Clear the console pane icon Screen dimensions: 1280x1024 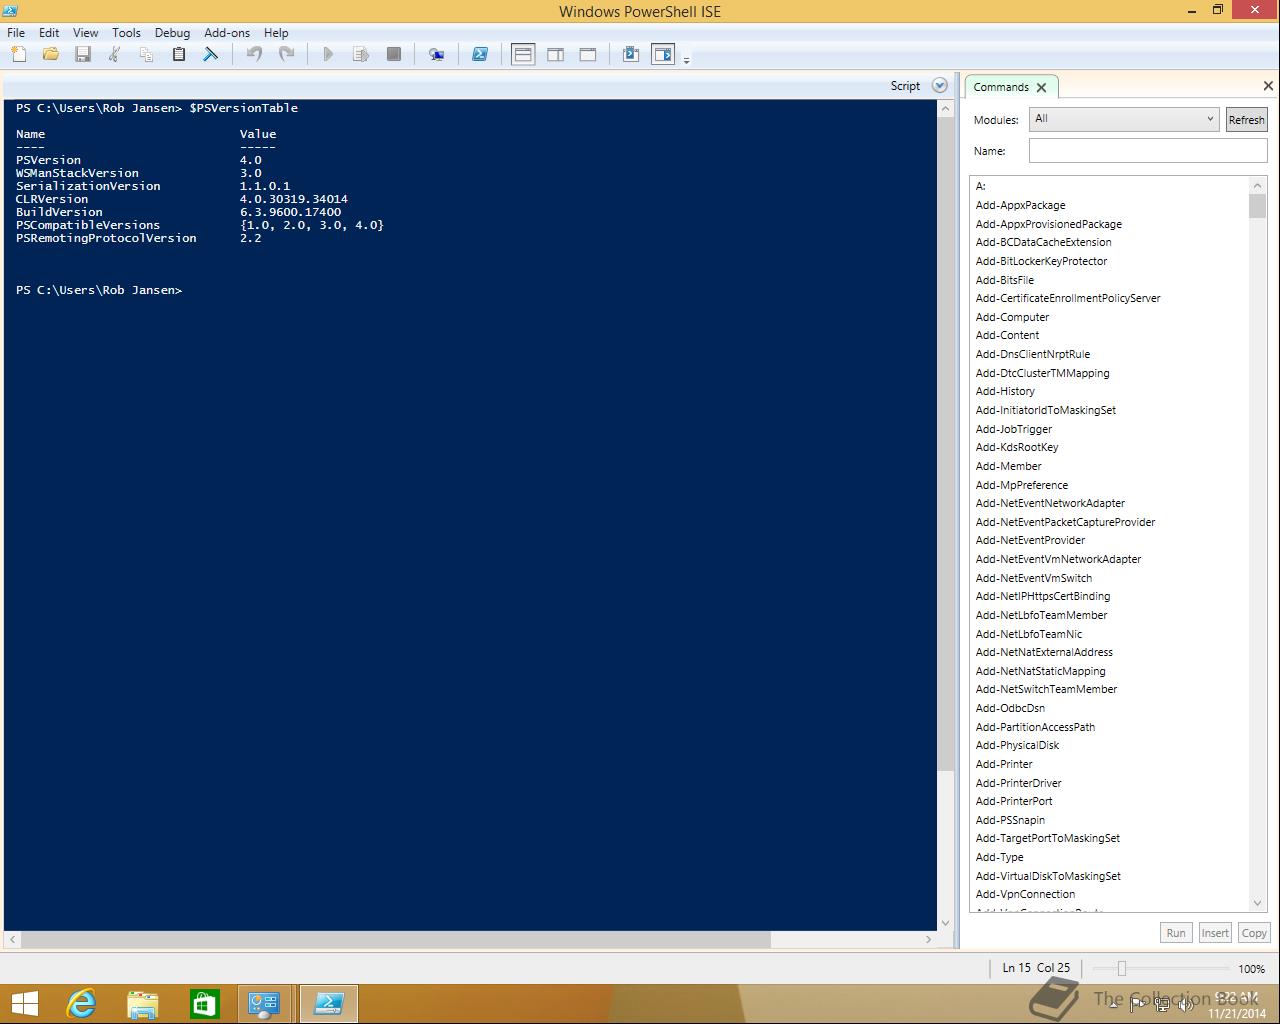pyautogui.click(x=210, y=55)
